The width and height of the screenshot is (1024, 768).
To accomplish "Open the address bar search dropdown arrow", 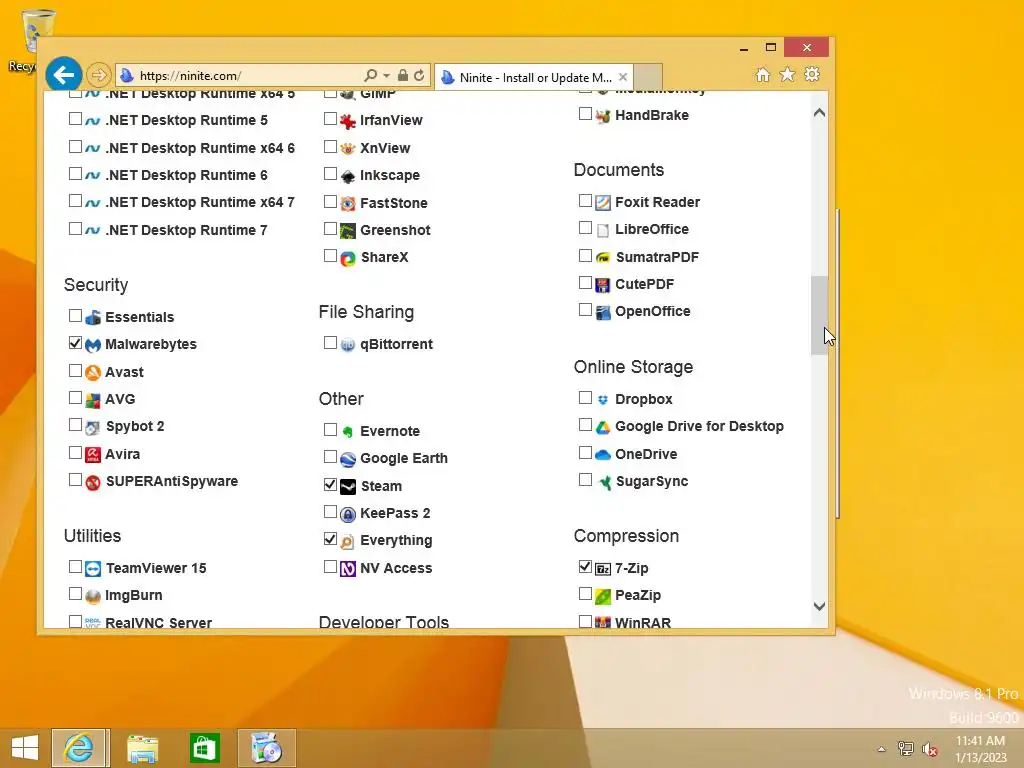I will pos(387,76).
